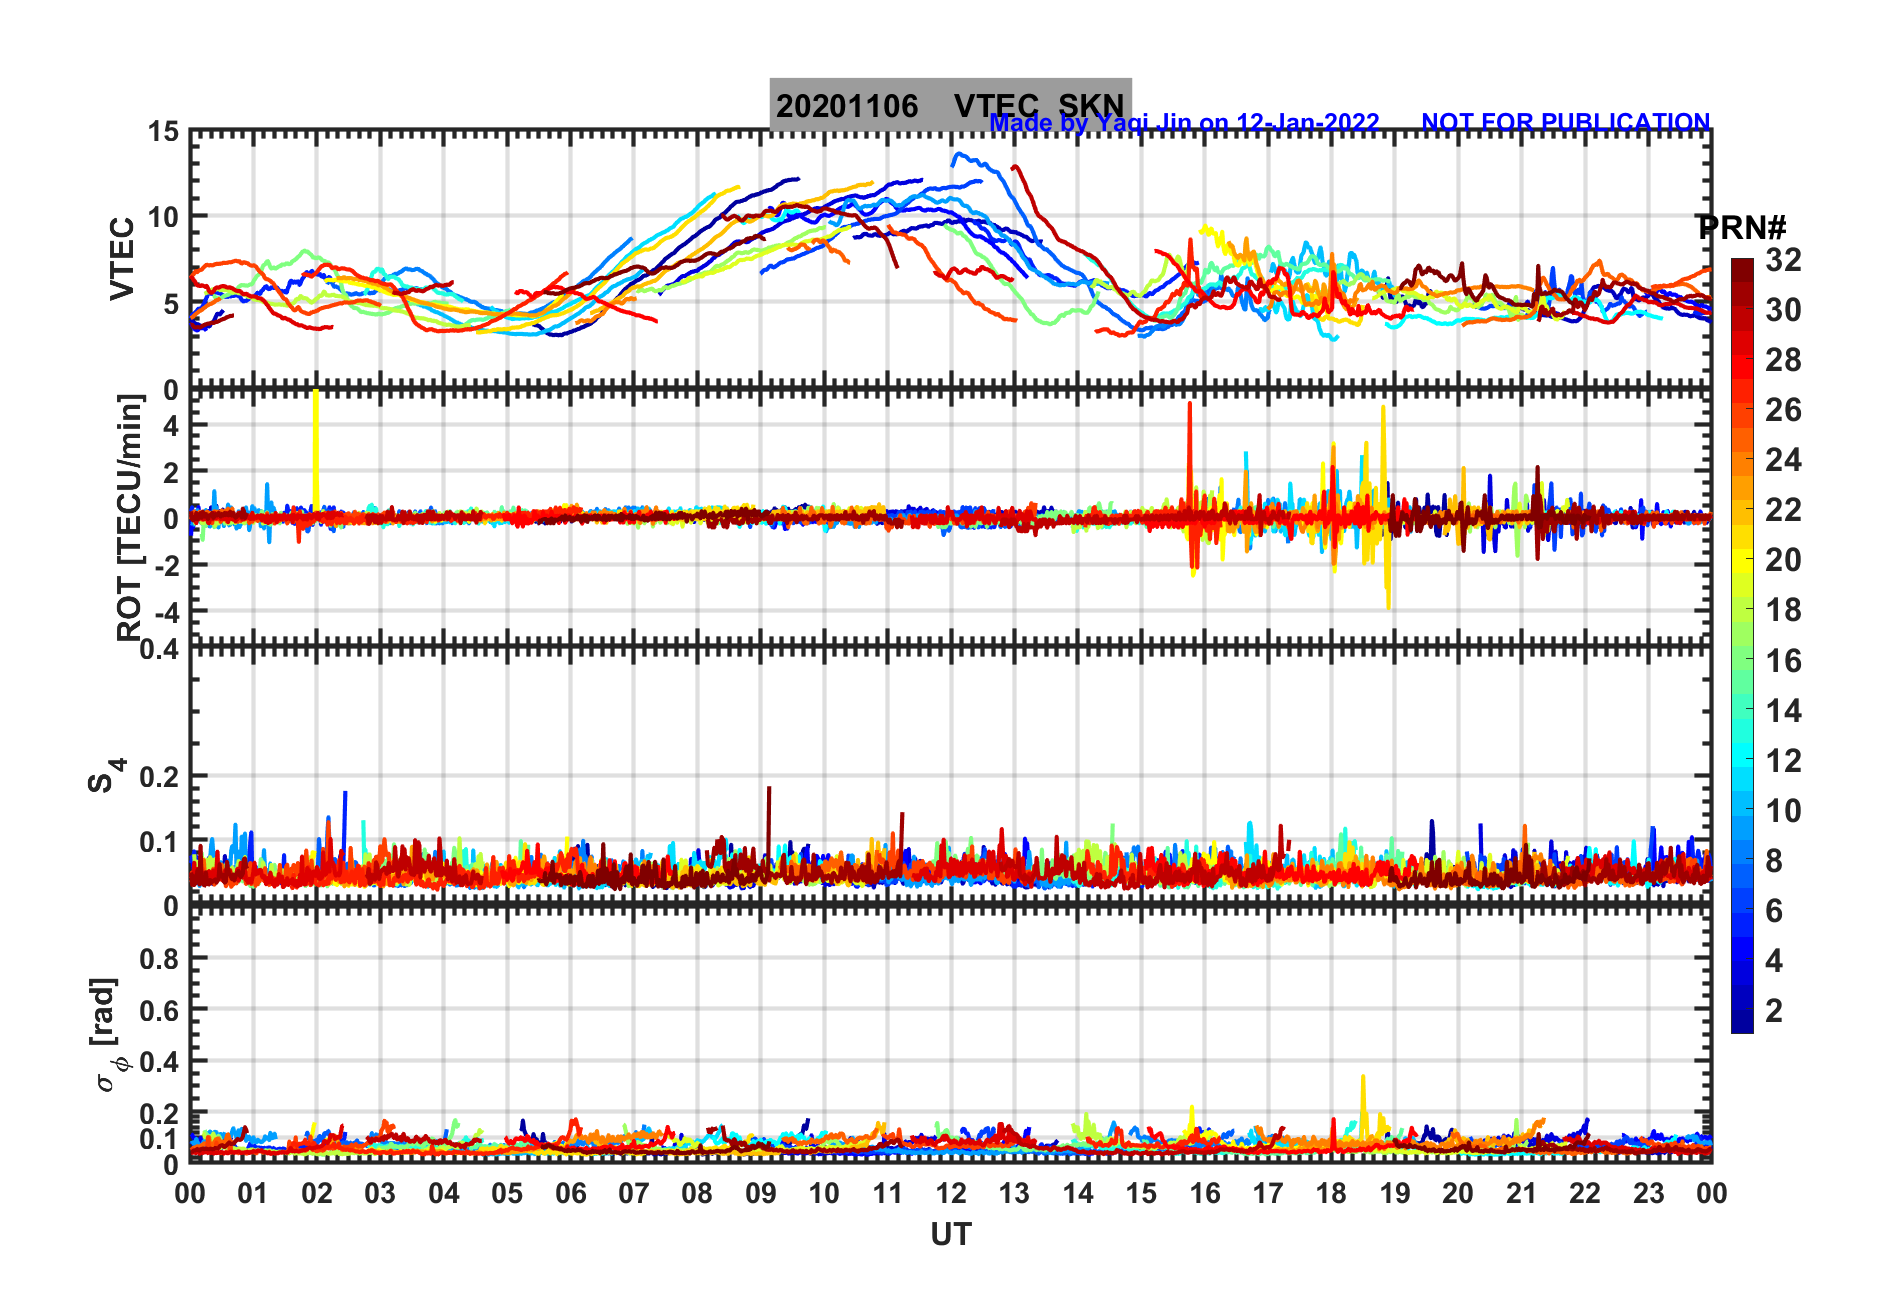This screenshot has width=1902, height=1292.
Task: Click the tall yellow ROT spike at 02 UT
Action: coord(316,450)
